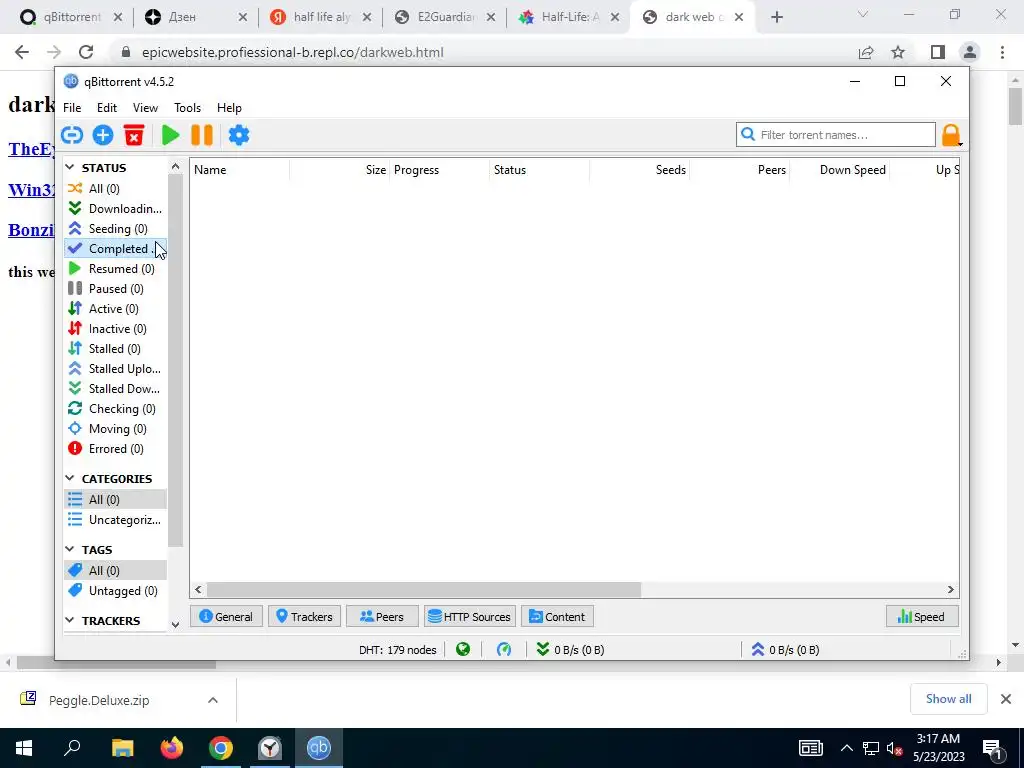
Task: Bookmark this page with star icon
Action: 899,52
